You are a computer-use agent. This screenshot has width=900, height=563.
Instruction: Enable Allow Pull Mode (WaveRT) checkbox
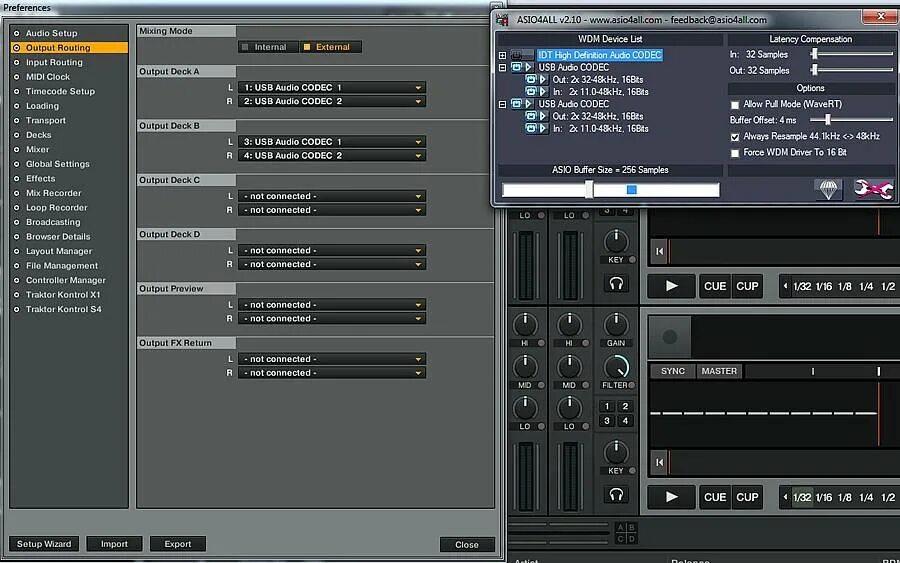735,105
